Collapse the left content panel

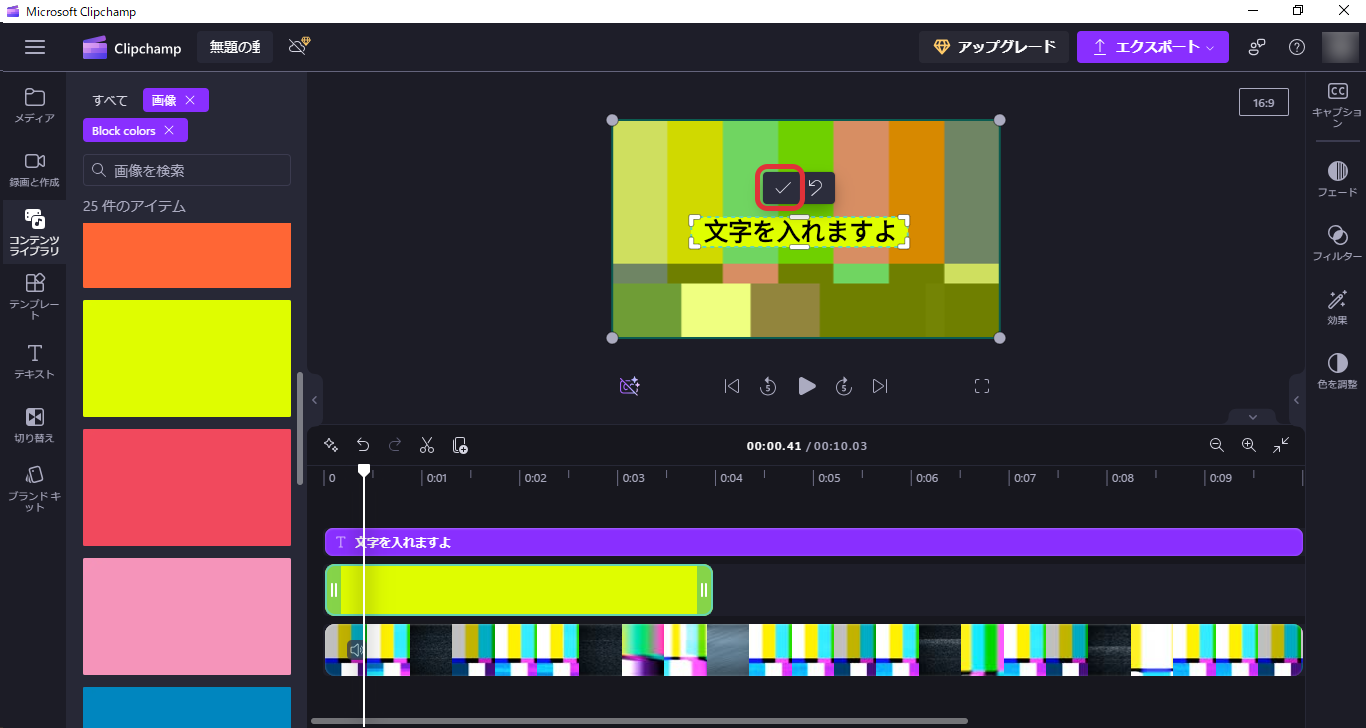coord(314,400)
